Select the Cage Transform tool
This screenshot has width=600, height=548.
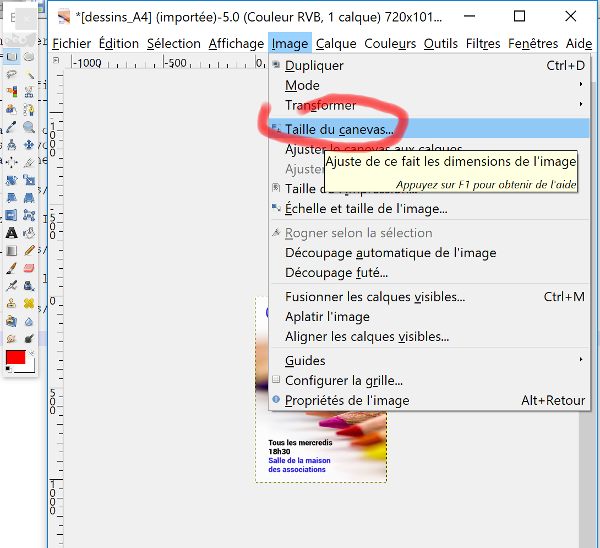[29, 215]
